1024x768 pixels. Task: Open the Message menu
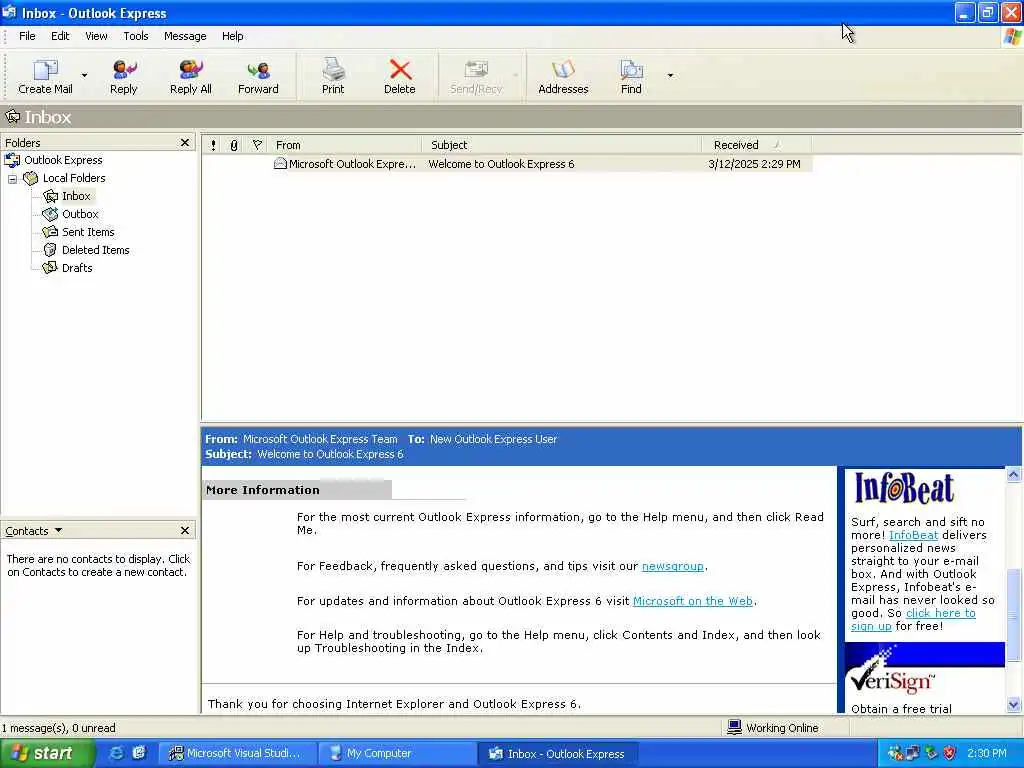click(185, 36)
